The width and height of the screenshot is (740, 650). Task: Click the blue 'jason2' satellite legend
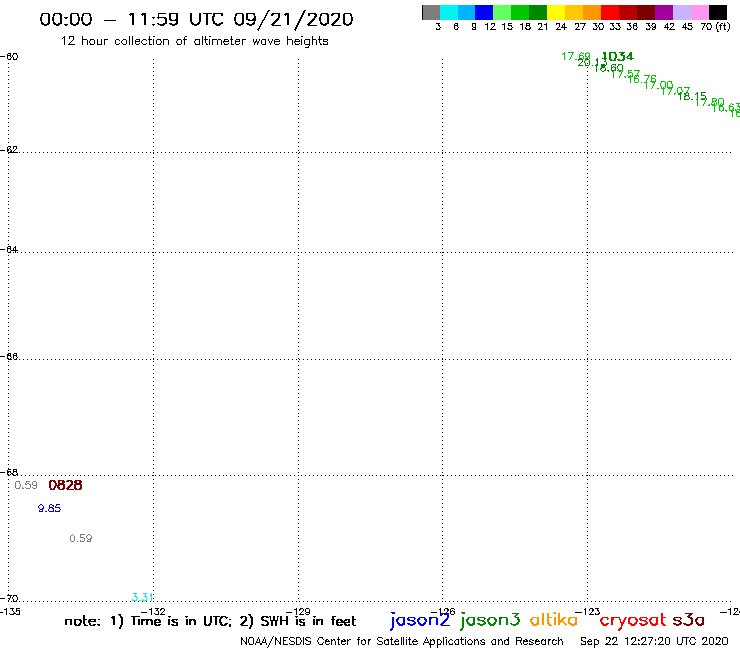coord(420,621)
